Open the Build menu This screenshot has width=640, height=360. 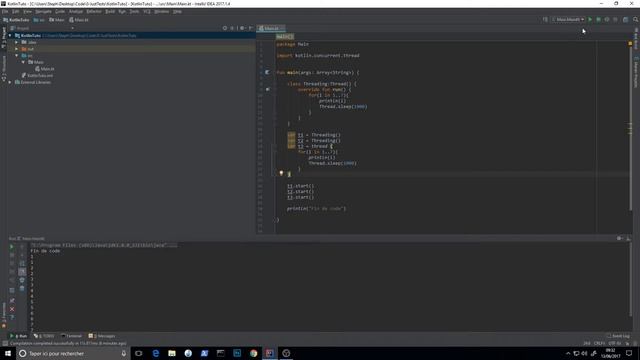click(x=110, y=11)
